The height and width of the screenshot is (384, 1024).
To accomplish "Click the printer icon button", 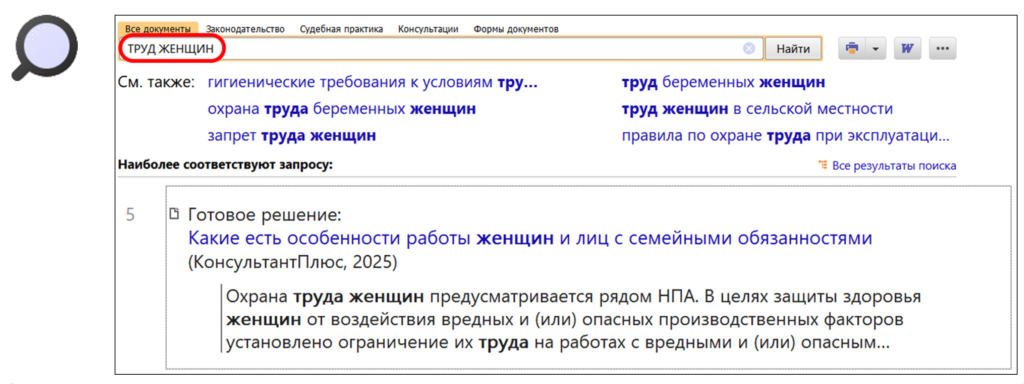I will pyautogui.click(x=852, y=48).
